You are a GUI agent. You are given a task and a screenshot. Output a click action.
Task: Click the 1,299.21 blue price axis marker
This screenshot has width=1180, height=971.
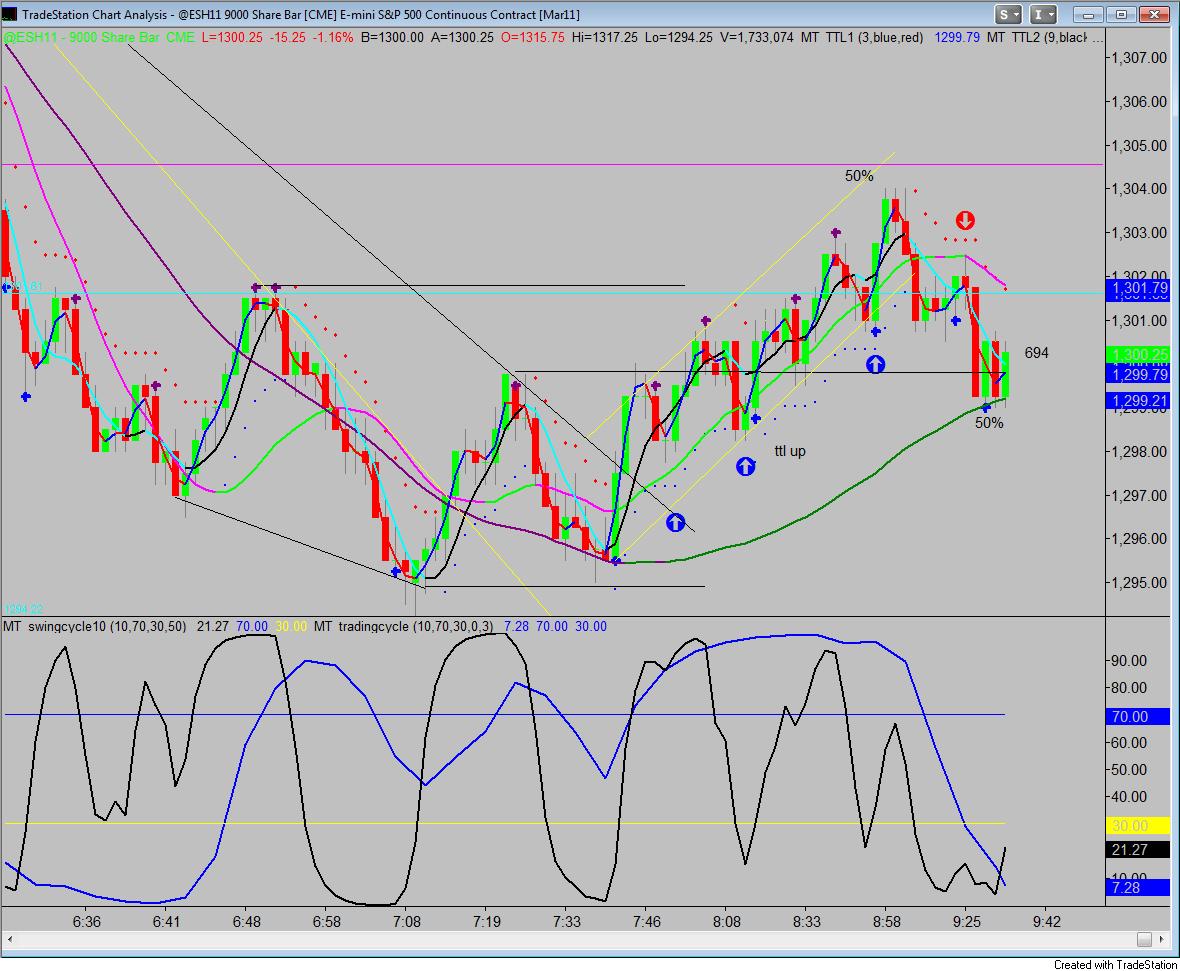coord(1137,401)
